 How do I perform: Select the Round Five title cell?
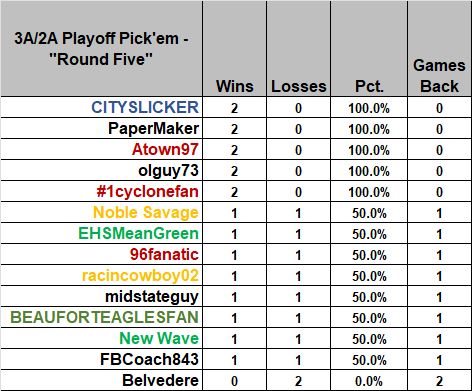point(101,49)
